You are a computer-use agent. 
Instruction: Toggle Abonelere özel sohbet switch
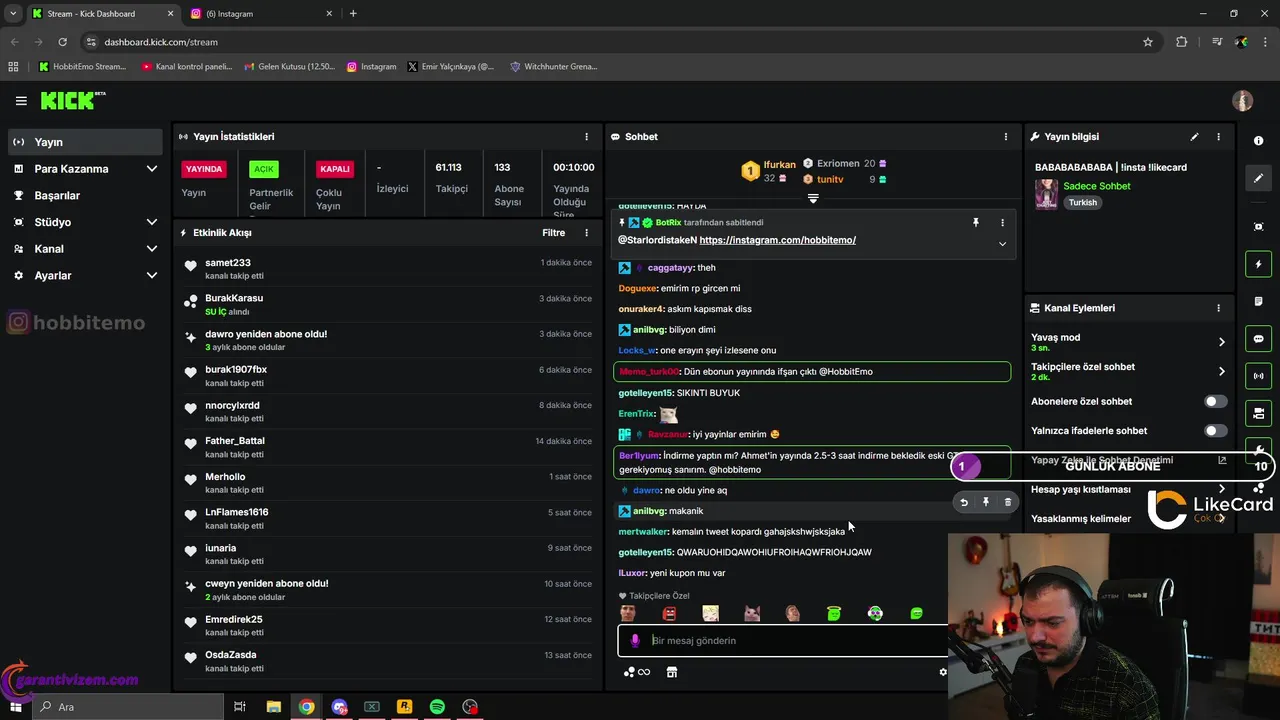[x=1215, y=401]
